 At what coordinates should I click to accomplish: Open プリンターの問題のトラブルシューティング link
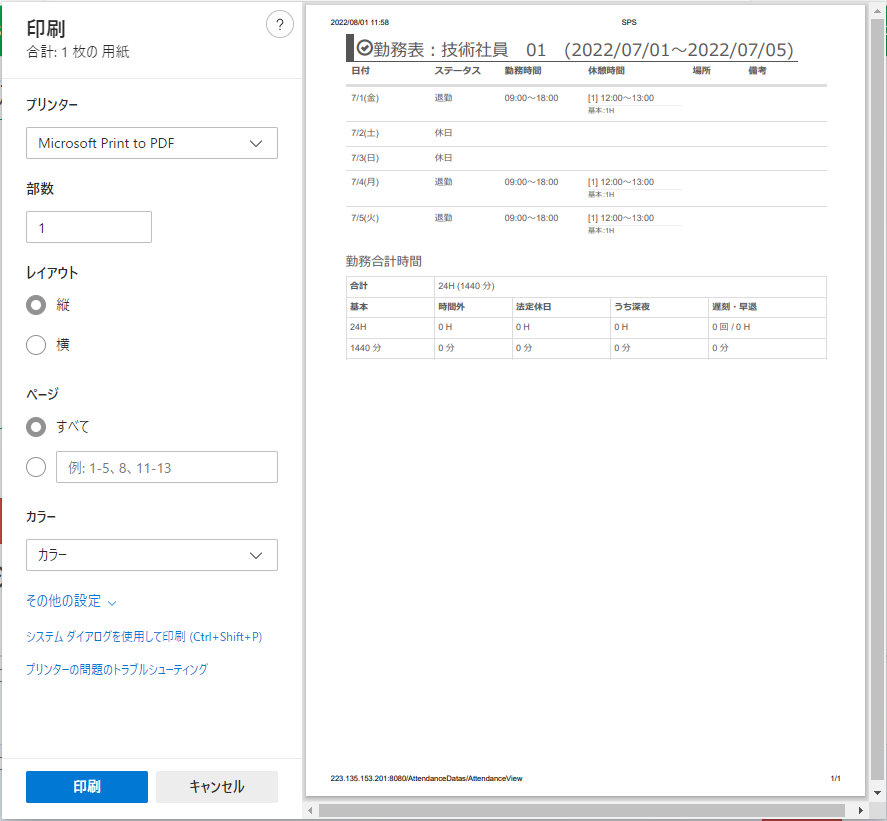tap(117, 669)
